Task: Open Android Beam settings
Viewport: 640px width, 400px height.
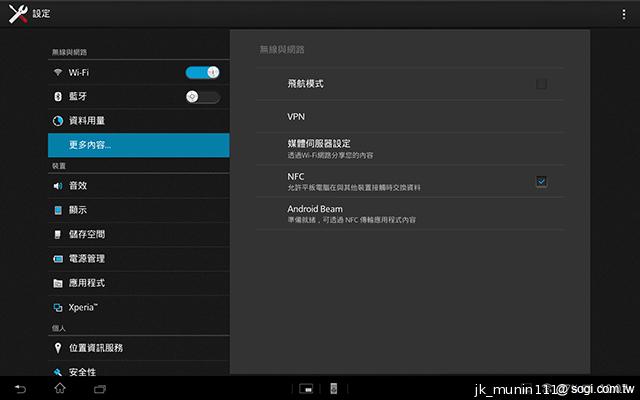Action: pyautogui.click(x=410, y=213)
